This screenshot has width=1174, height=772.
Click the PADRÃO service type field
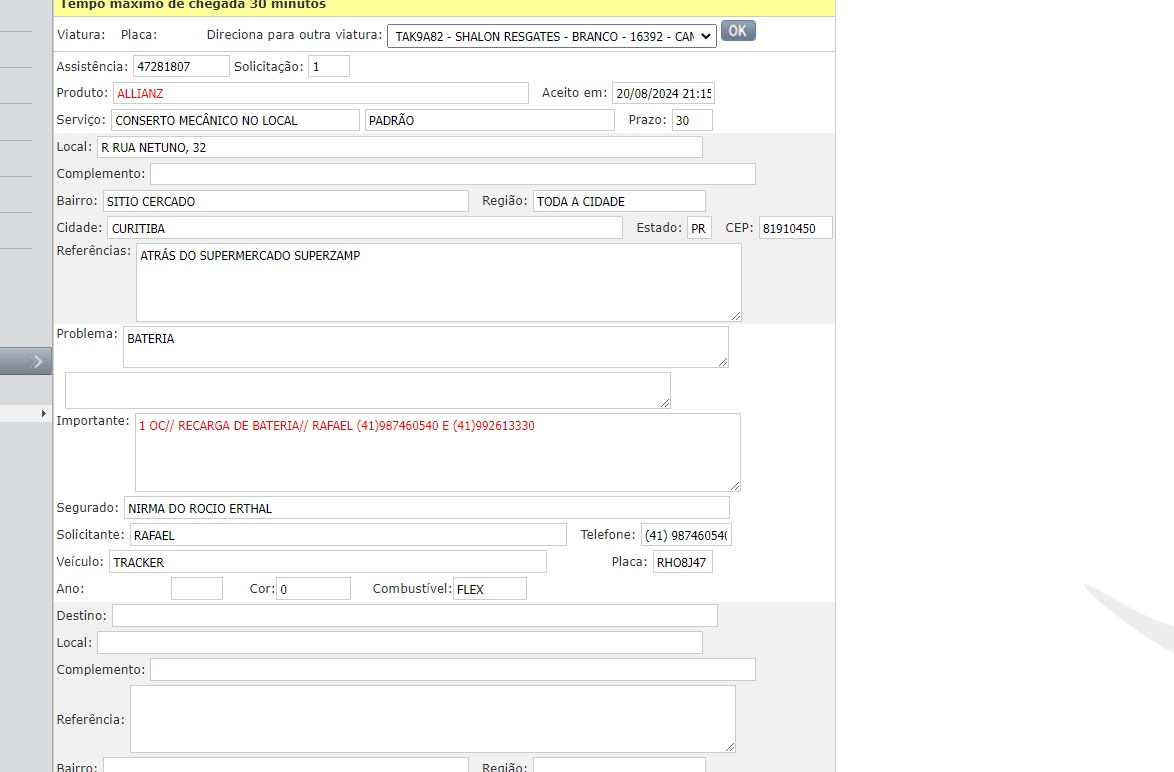tap(490, 121)
